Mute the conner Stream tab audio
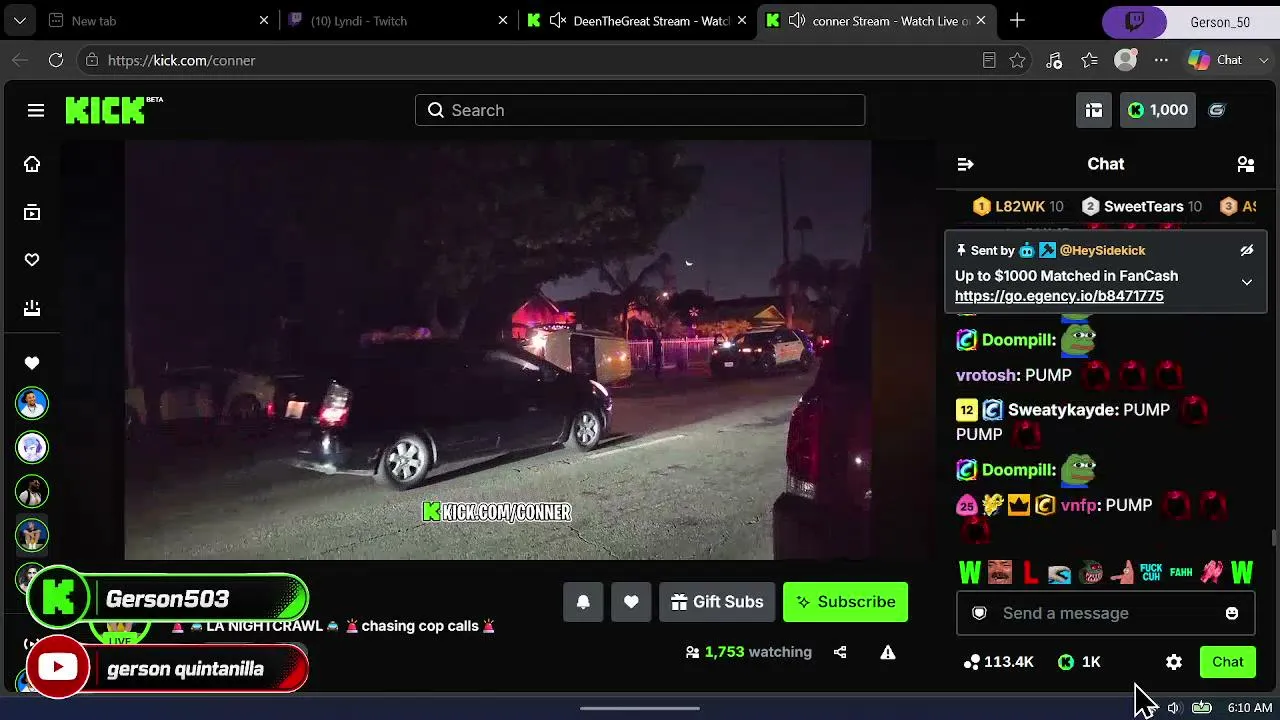Image resolution: width=1280 pixels, height=720 pixels. (x=797, y=21)
